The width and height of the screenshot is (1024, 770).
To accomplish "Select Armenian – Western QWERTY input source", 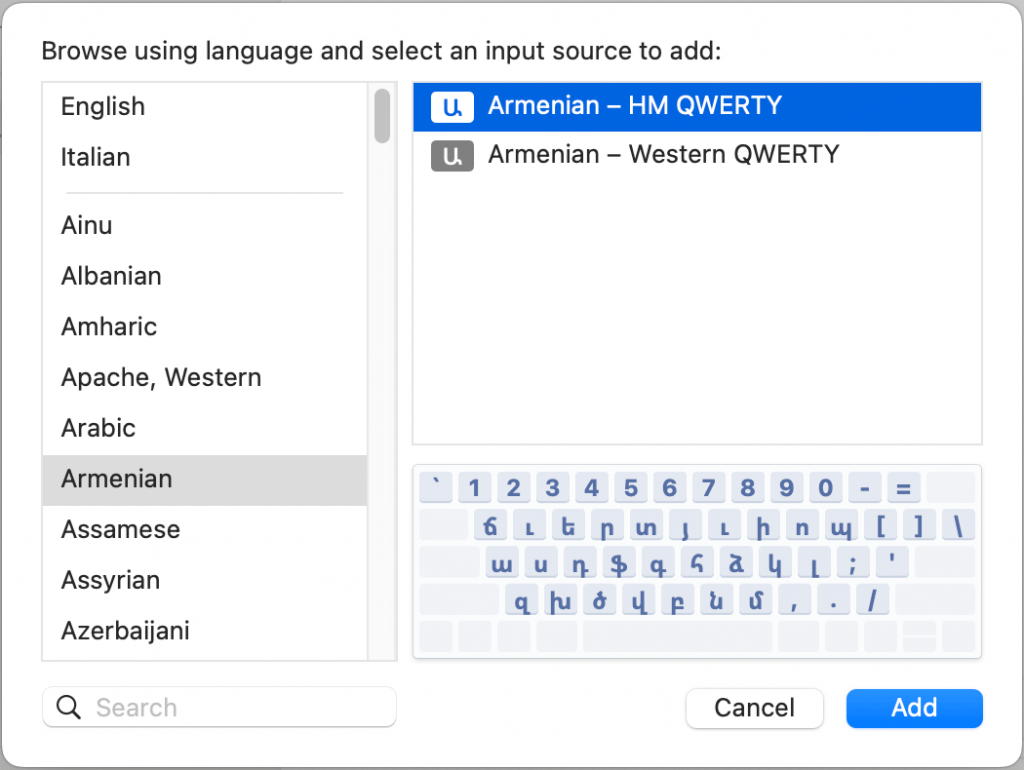I will [x=697, y=155].
